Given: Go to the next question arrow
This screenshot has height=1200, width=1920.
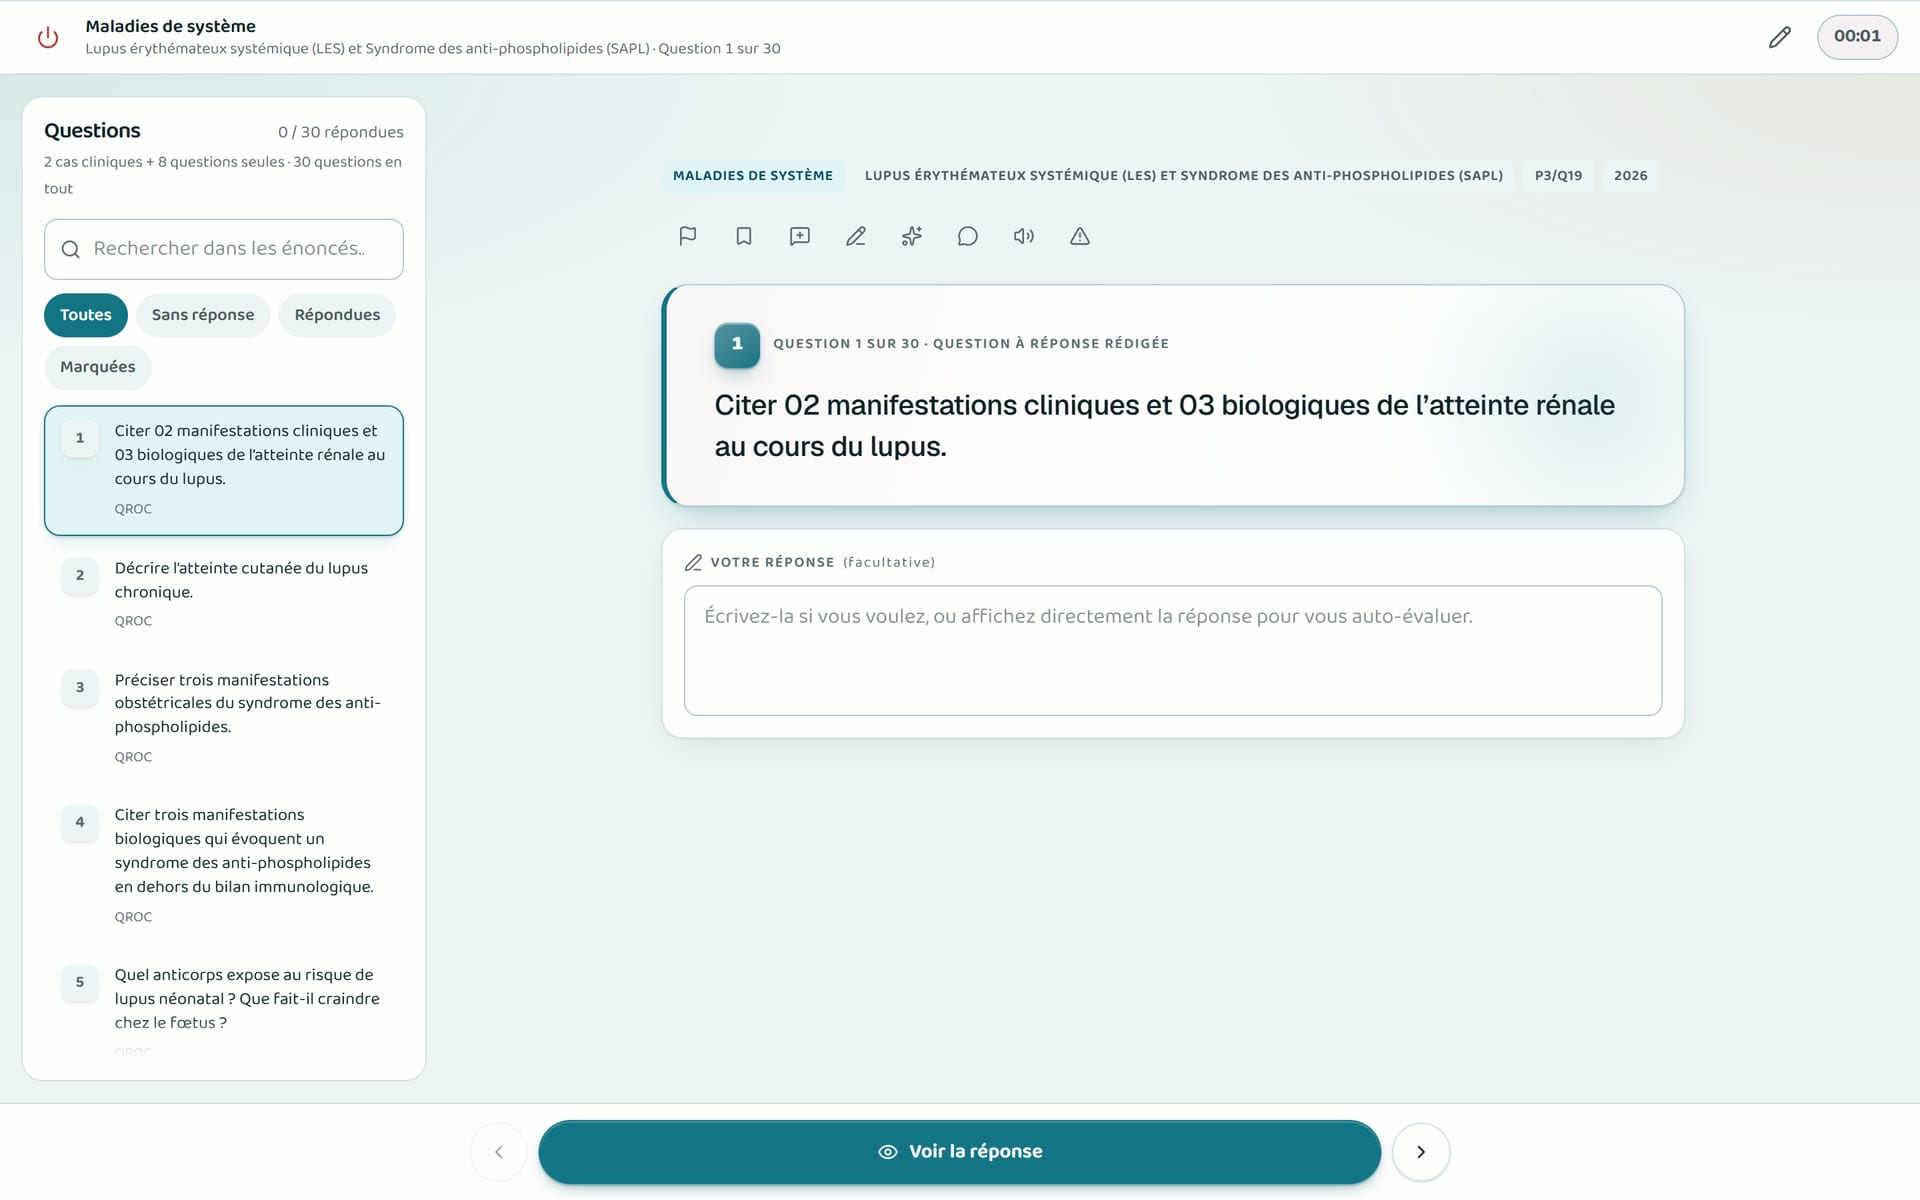Looking at the screenshot, I should [x=1421, y=1152].
